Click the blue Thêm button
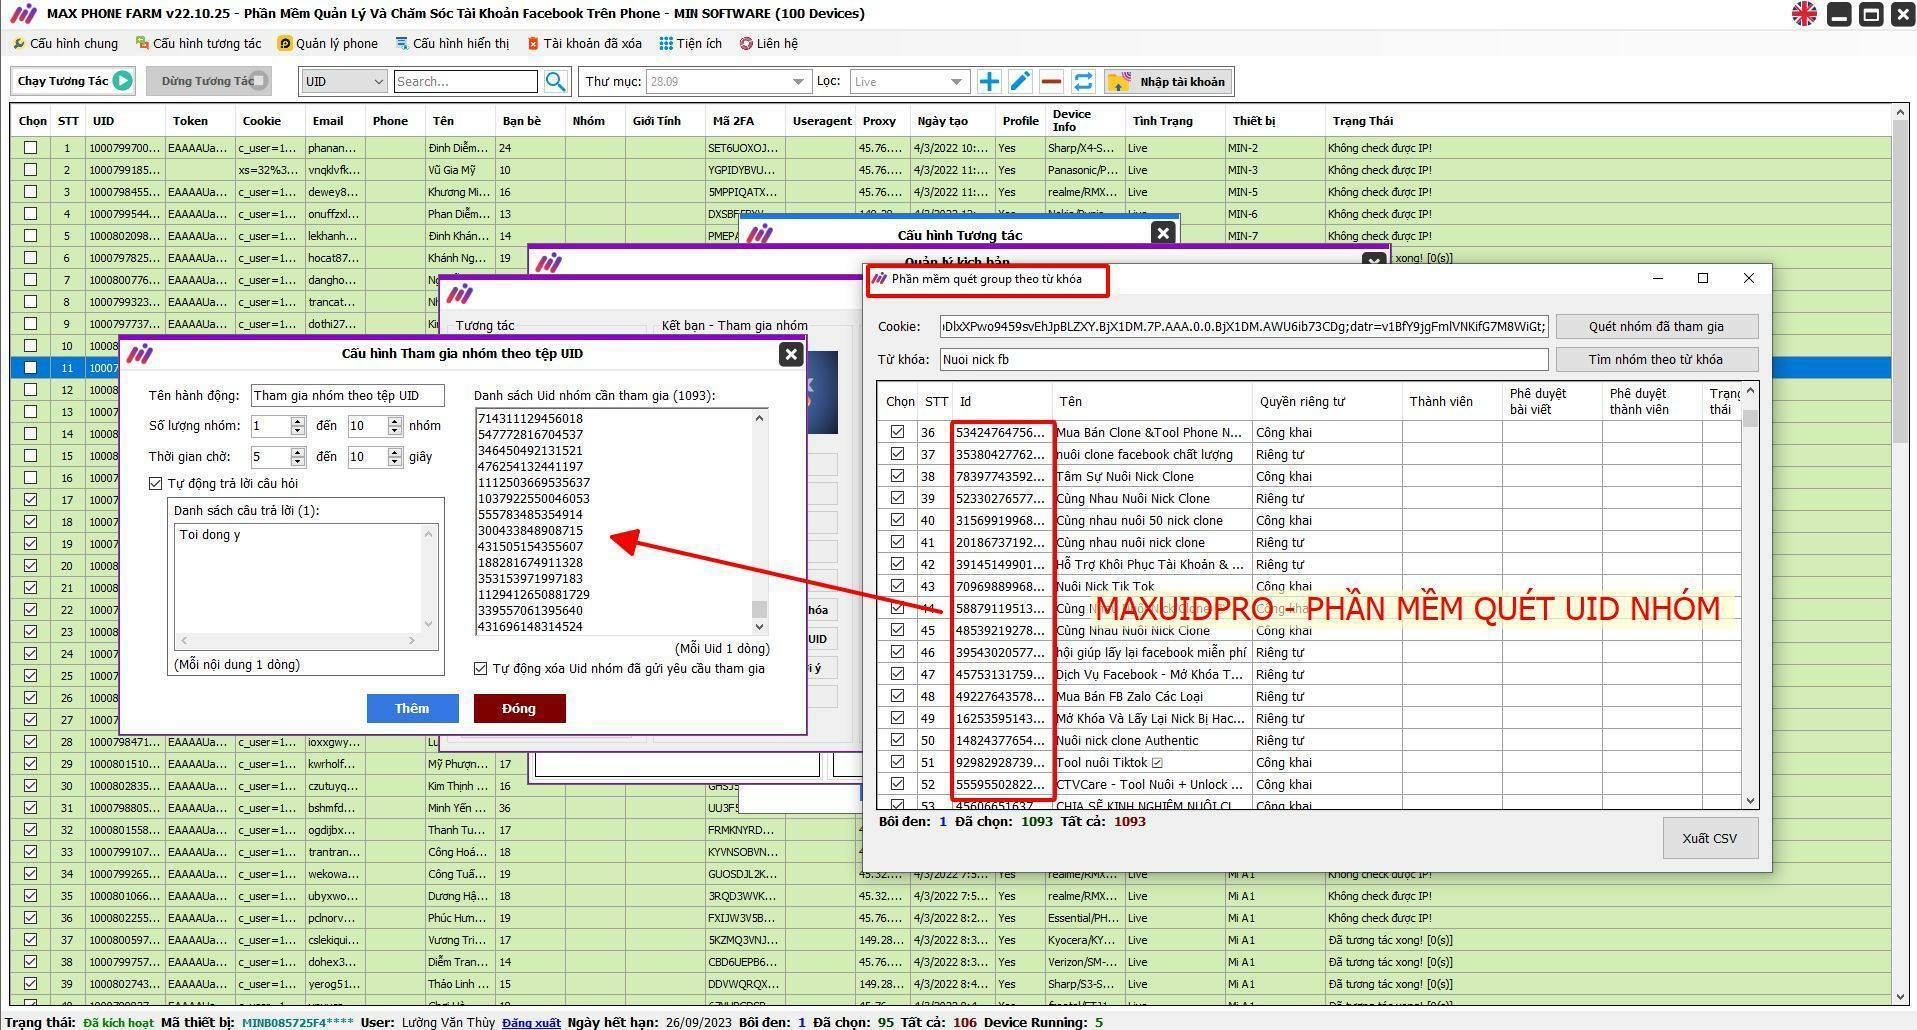Viewport: 1917px width, 1030px height. [412, 708]
